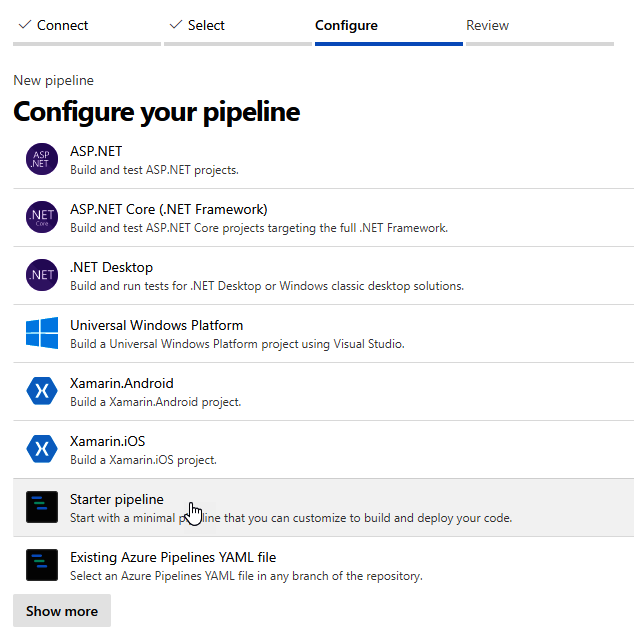Image resolution: width=634 pixels, height=642 pixels.
Task: Go back to the Select step
Action: pos(206,25)
